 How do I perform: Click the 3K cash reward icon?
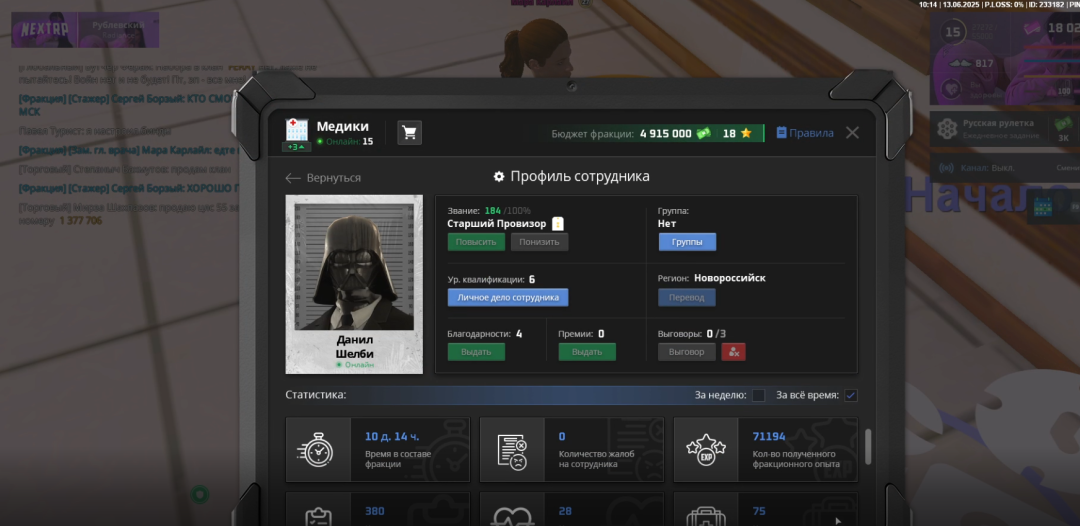(x=1063, y=125)
